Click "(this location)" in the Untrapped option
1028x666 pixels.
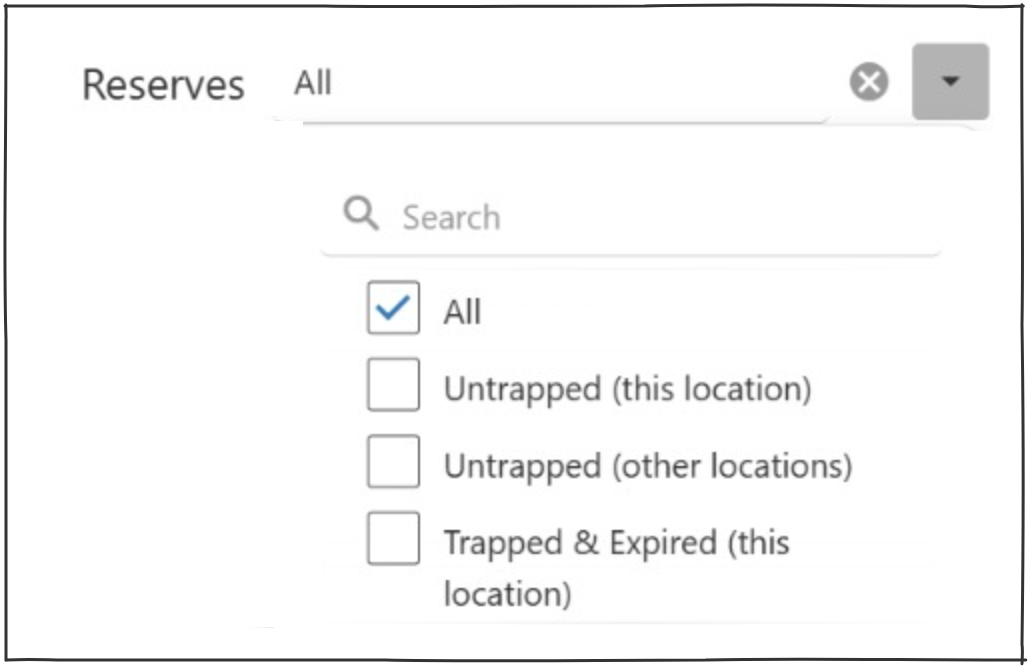tap(711, 388)
